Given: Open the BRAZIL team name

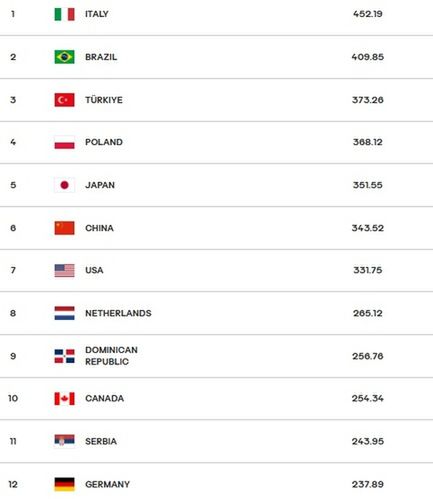Looking at the screenshot, I should (x=101, y=57).
